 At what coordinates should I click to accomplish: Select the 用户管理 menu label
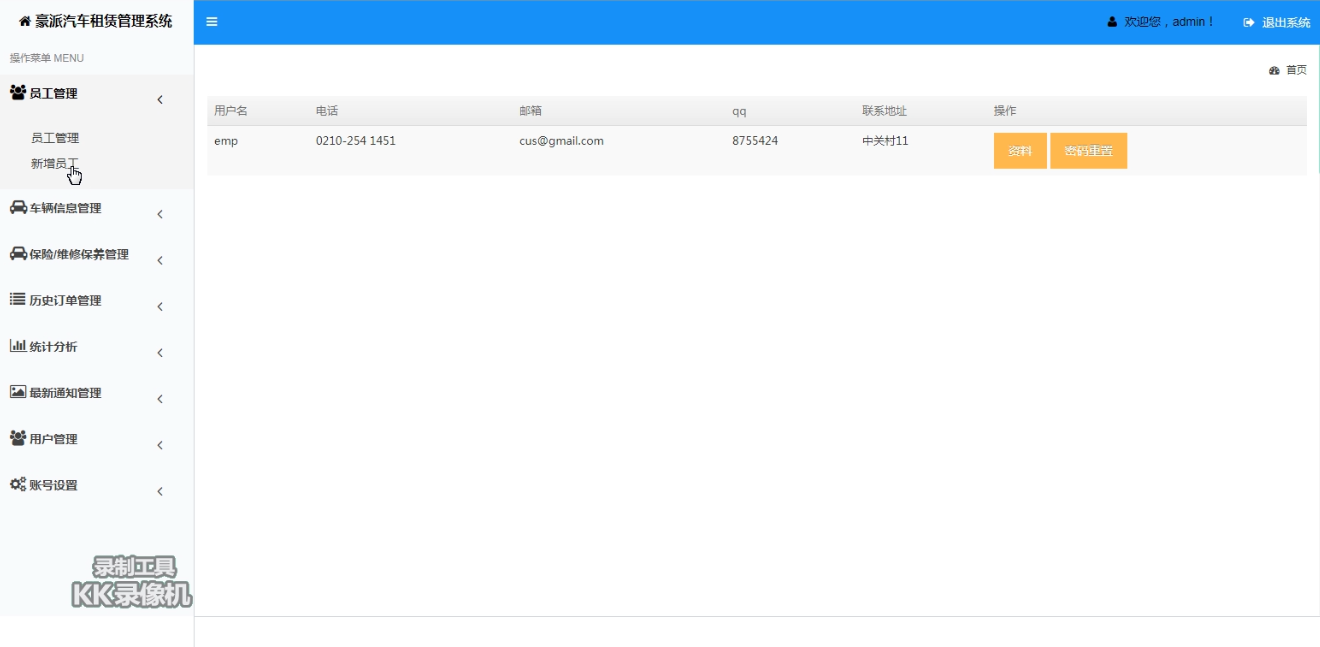pos(54,439)
